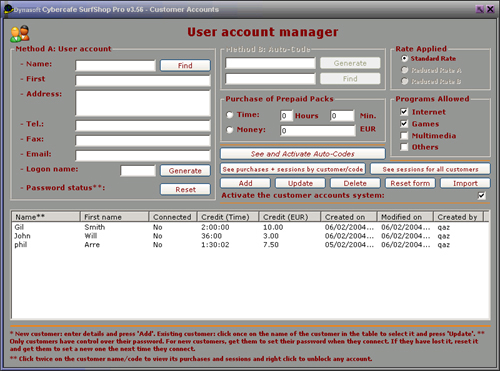Sort by the Connected column header
Image resolution: width=500 pixels, height=371 pixels.
point(173,217)
